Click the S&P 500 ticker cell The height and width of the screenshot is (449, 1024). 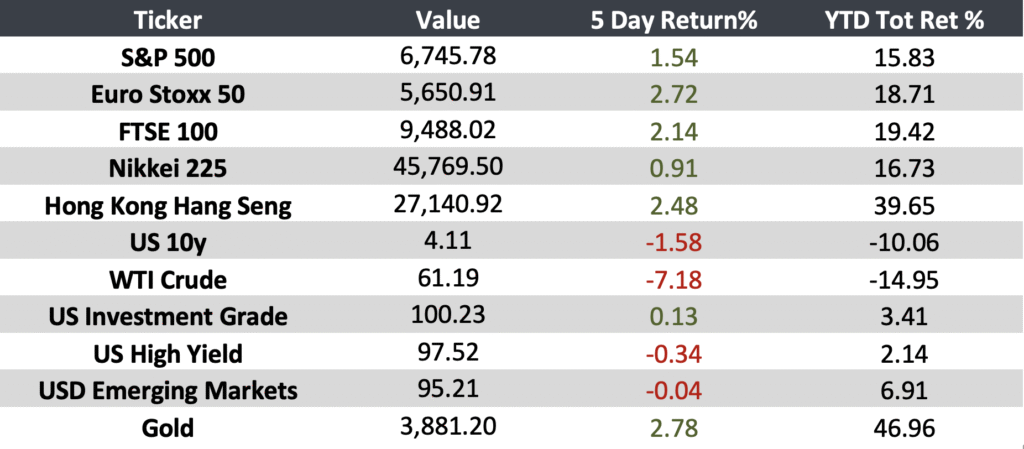point(168,58)
